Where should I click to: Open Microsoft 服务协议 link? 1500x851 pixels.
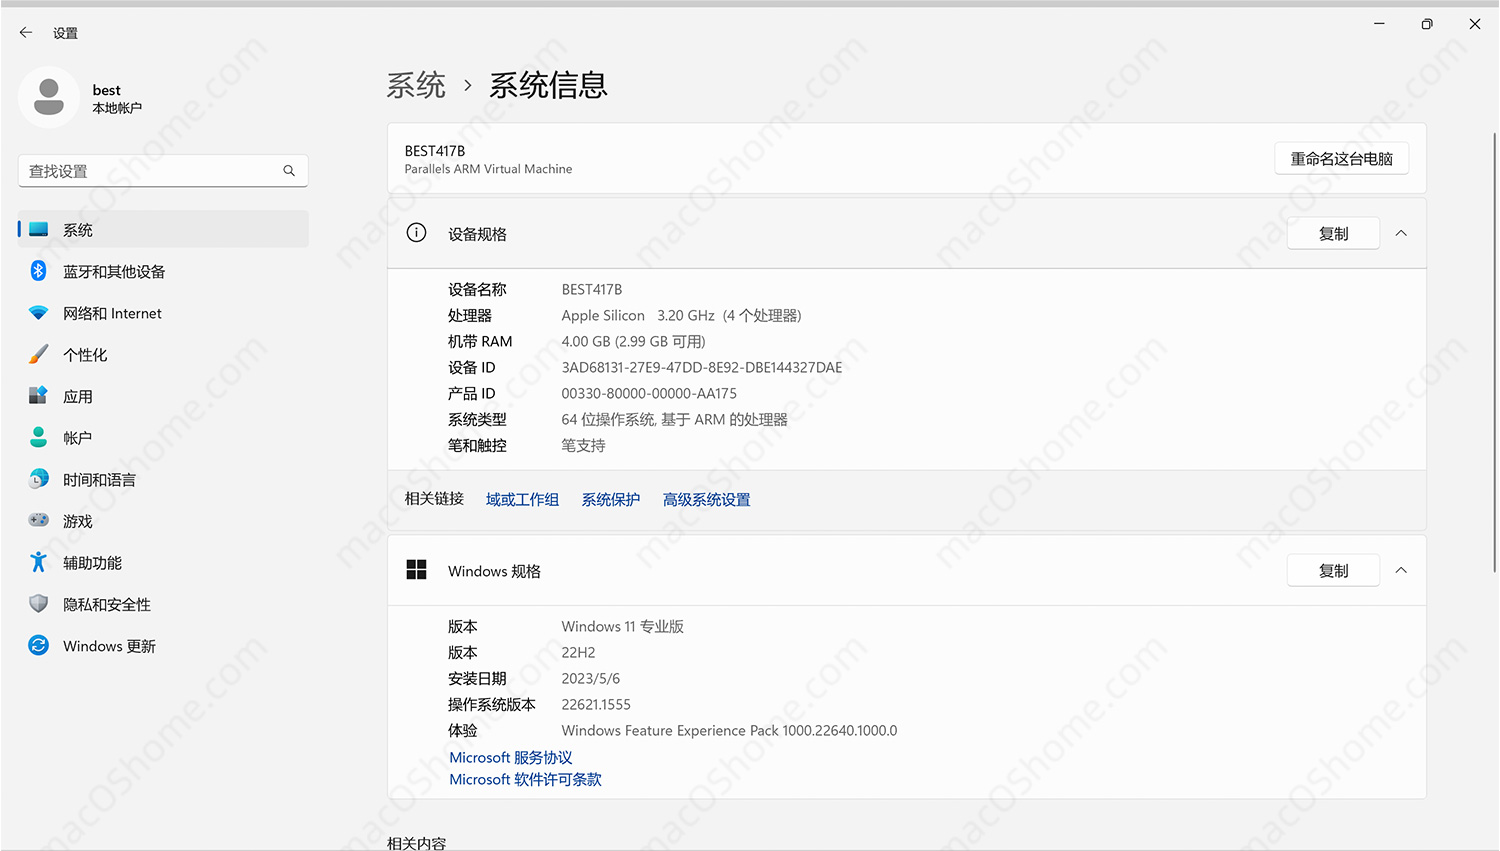510,757
